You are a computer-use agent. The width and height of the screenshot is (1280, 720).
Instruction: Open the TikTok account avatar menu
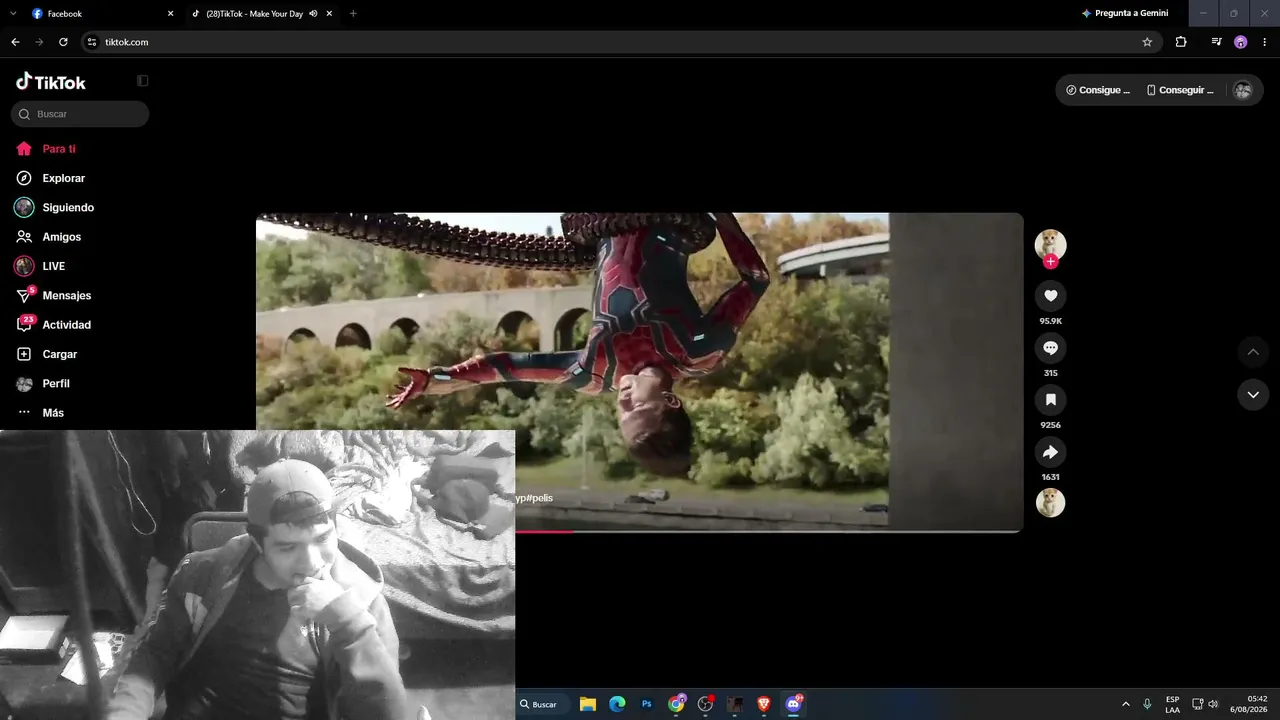(1243, 90)
